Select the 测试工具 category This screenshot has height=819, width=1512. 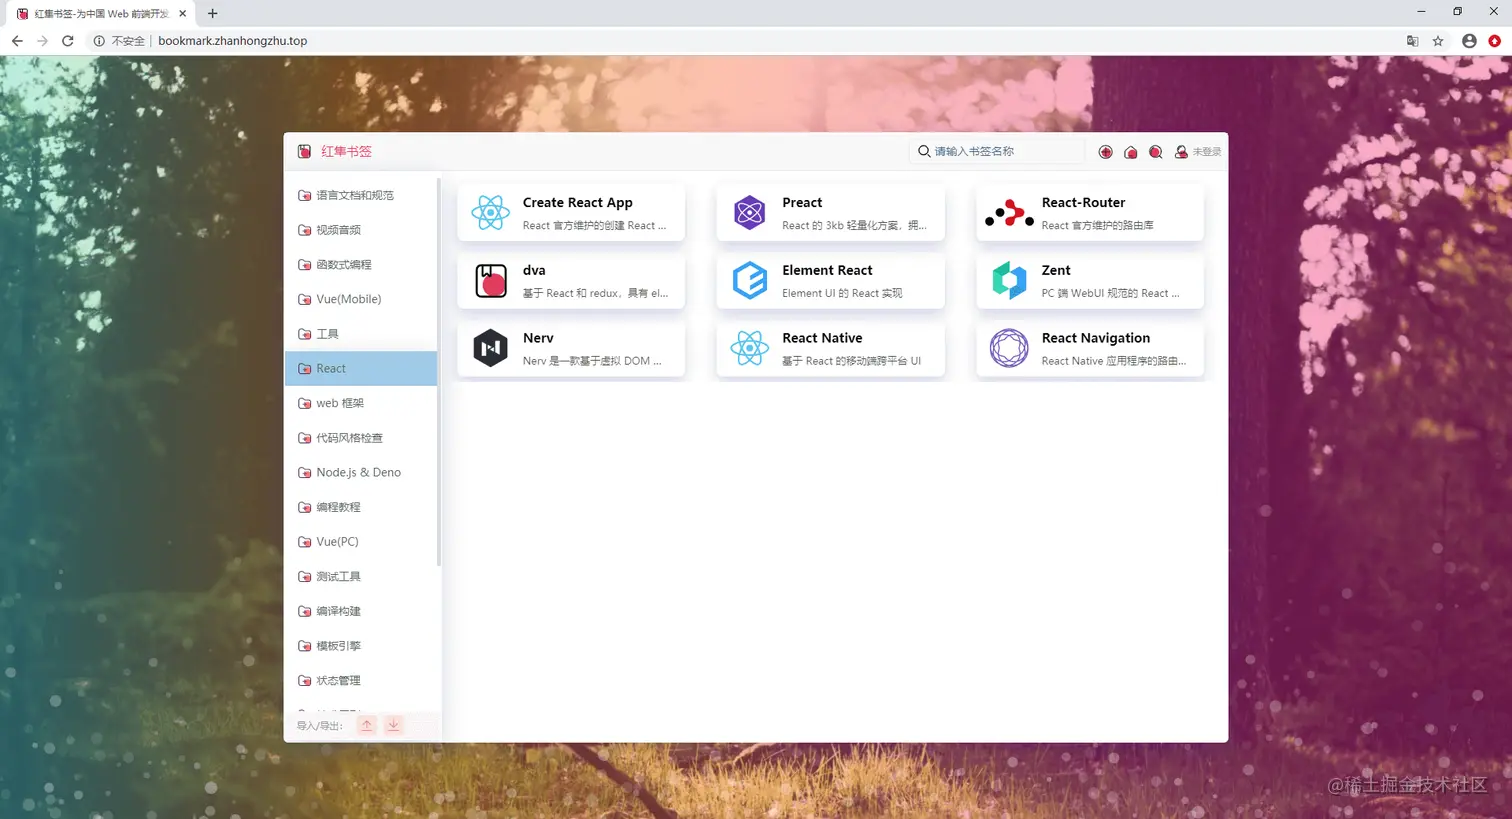coord(361,576)
